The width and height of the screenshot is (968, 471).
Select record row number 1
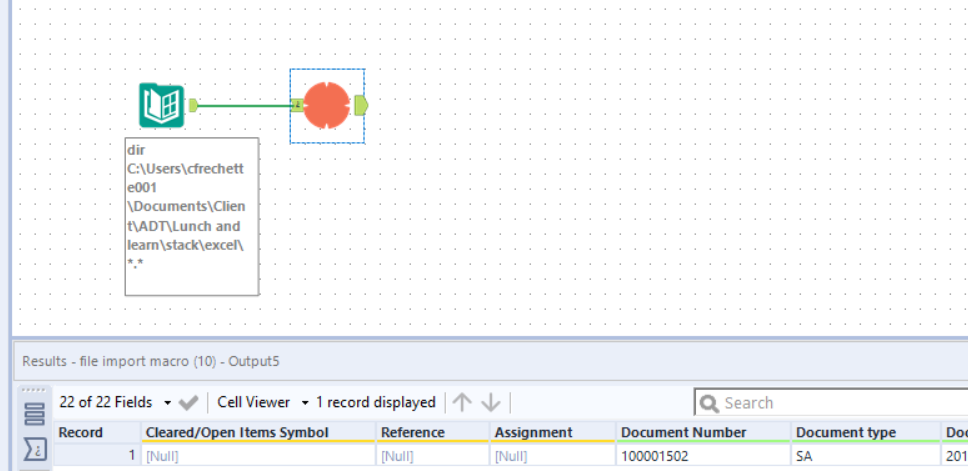tap(97, 456)
